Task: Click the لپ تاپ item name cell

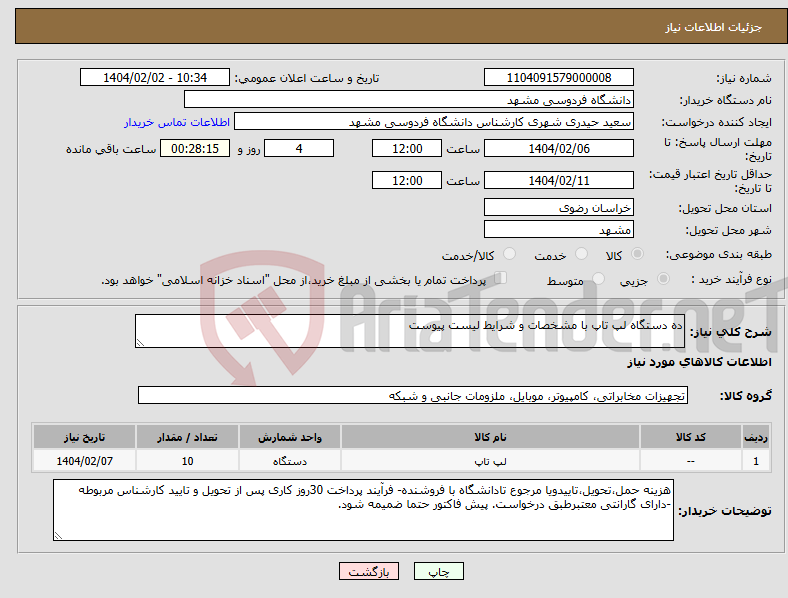Action: pos(490,461)
